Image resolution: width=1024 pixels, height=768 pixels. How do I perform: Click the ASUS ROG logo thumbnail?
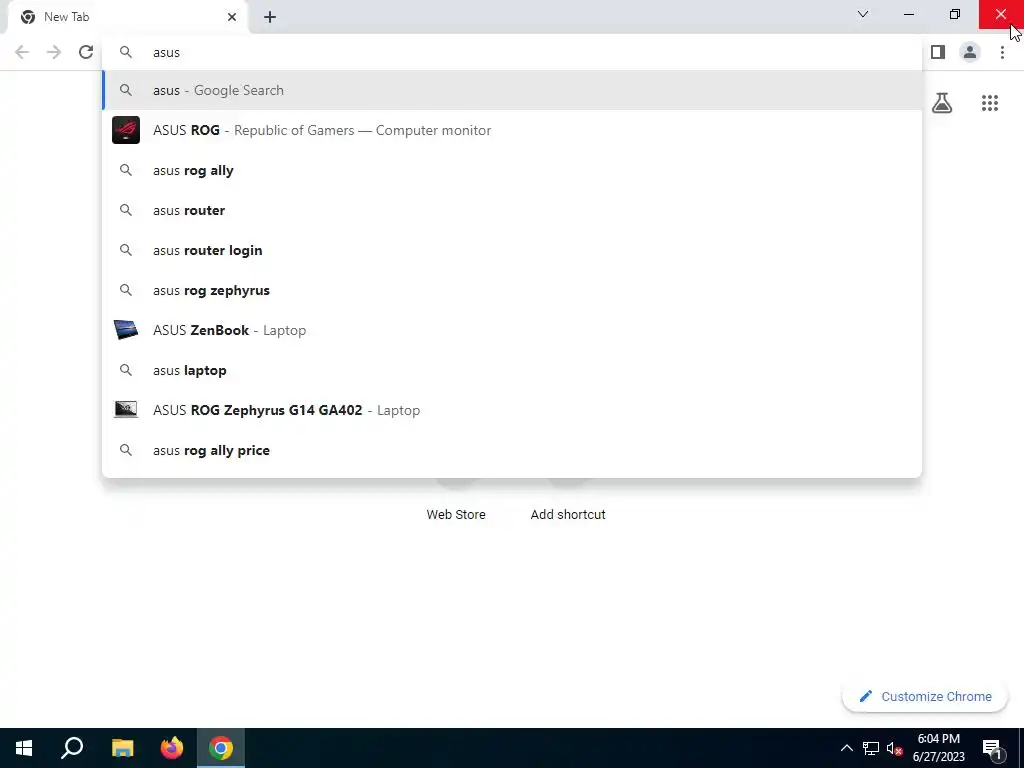pyautogui.click(x=126, y=130)
